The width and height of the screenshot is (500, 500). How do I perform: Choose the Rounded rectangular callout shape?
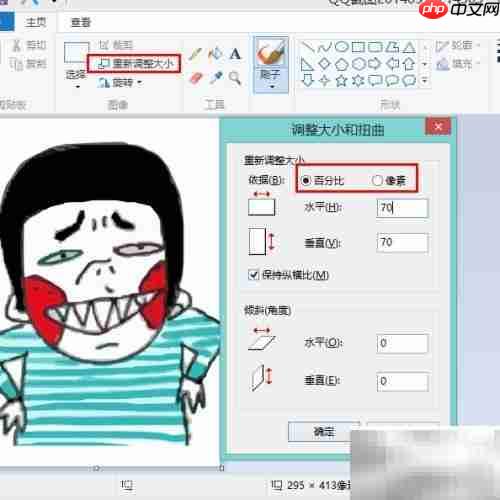tap(375, 80)
